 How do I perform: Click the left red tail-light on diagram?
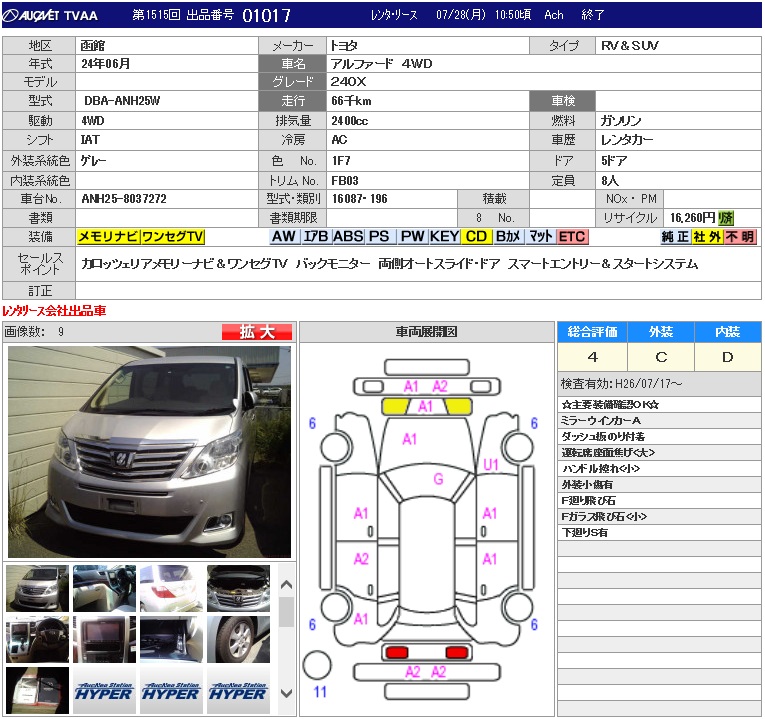click(x=397, y=652)
